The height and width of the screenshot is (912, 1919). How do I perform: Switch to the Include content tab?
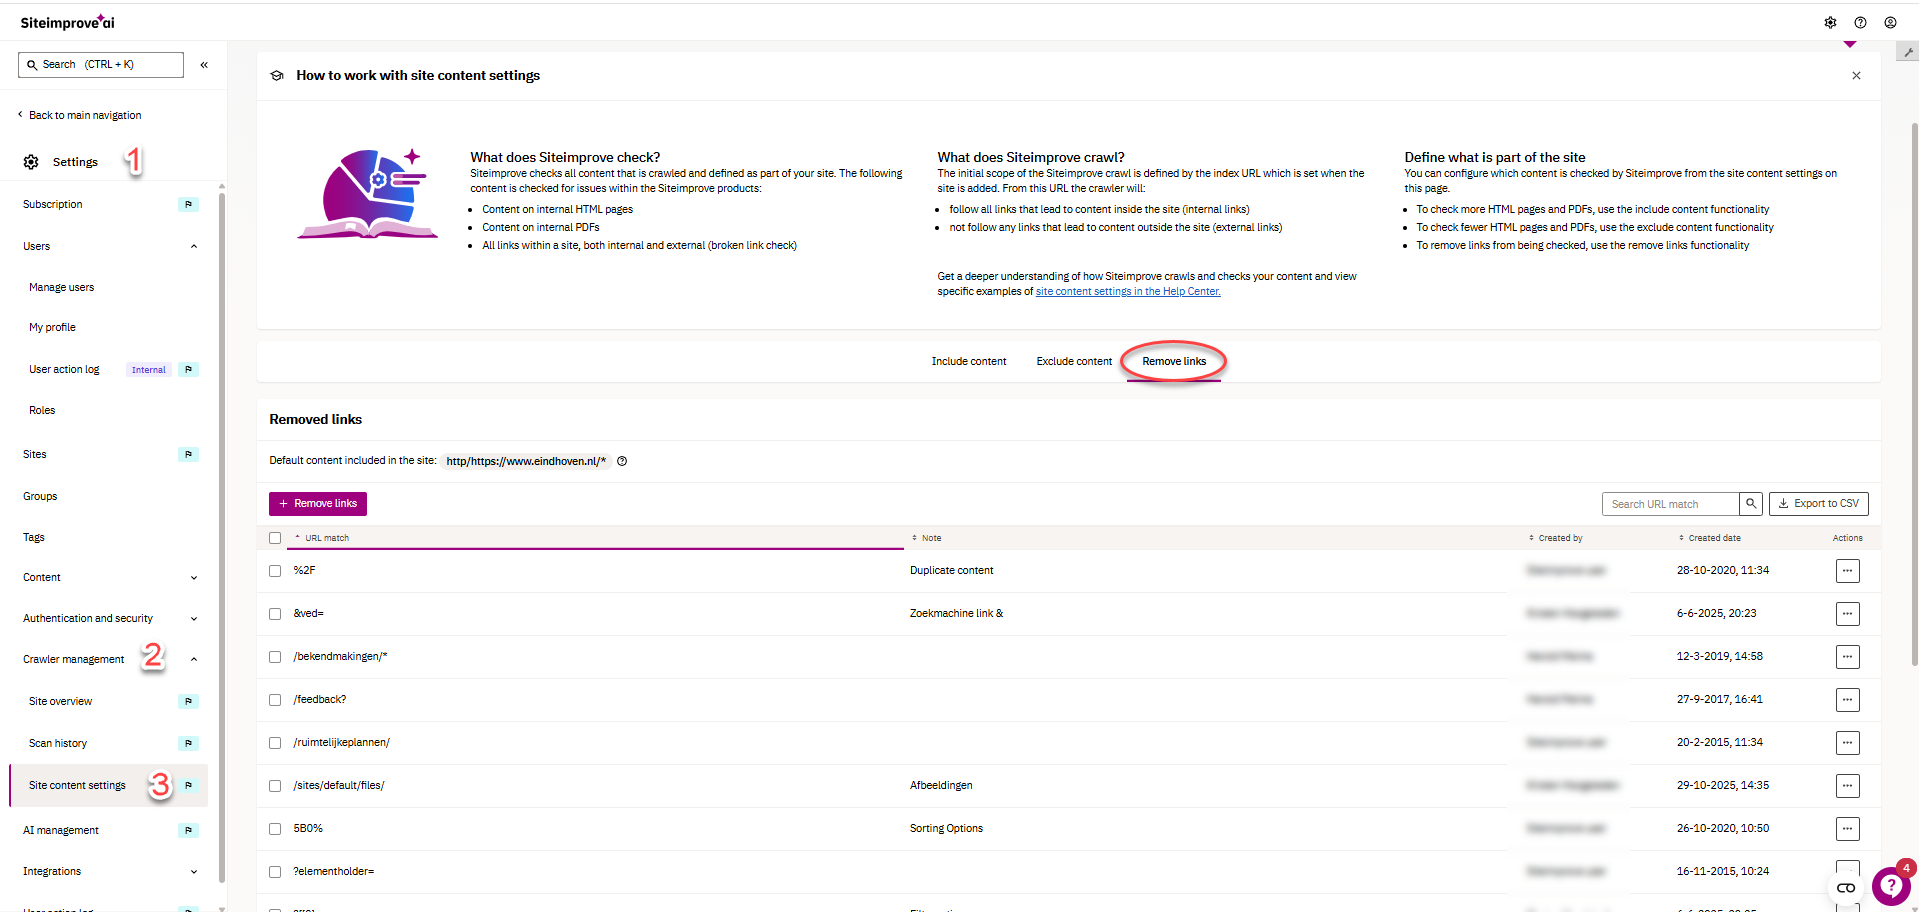tap(969, 362)
